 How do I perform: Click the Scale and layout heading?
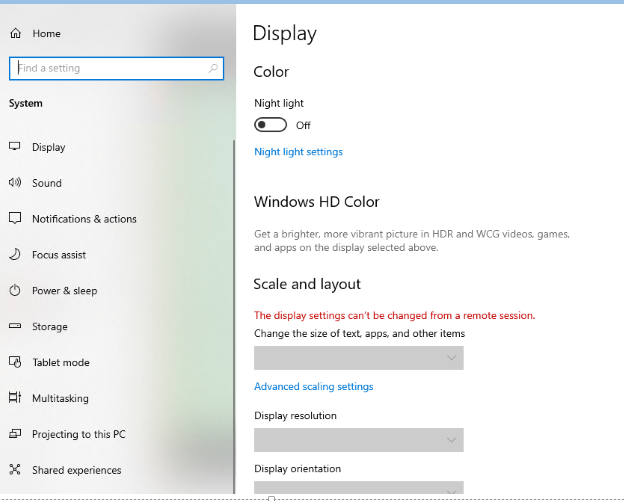pyautogui.click(x=307, y=284)
